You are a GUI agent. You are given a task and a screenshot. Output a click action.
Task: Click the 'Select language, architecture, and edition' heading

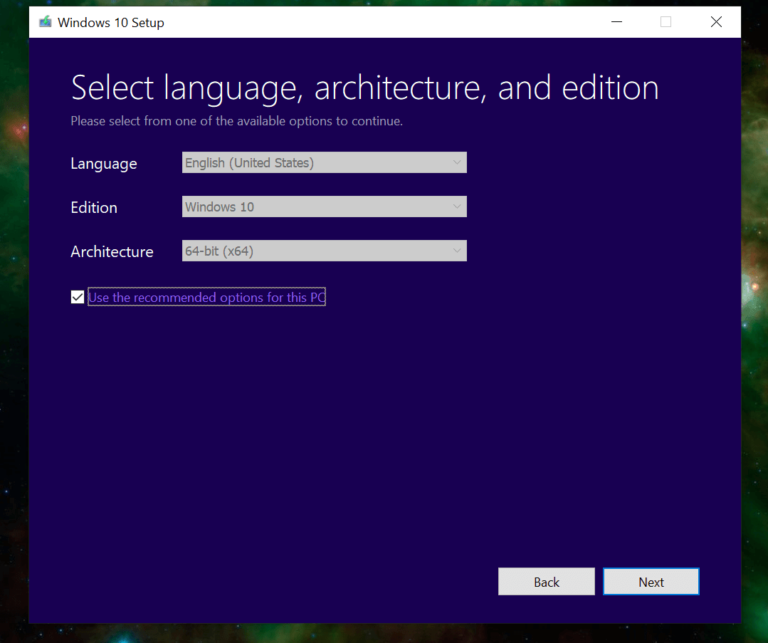coord(365,88)
